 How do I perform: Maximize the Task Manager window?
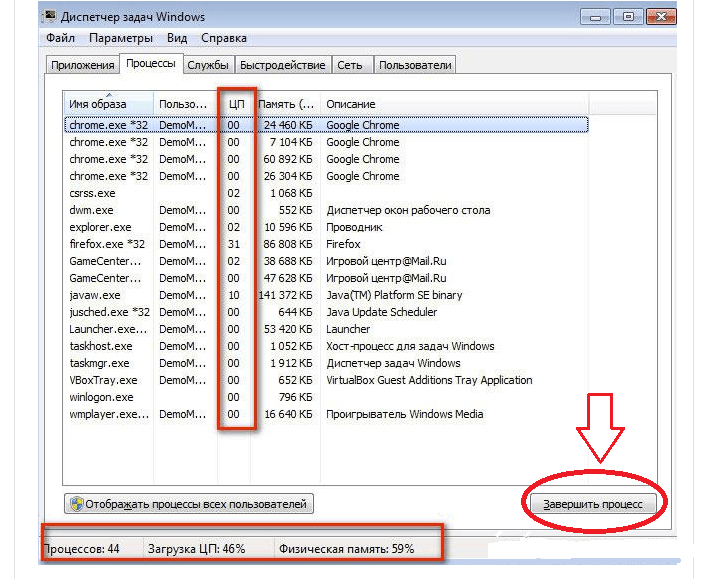point(628,17)
